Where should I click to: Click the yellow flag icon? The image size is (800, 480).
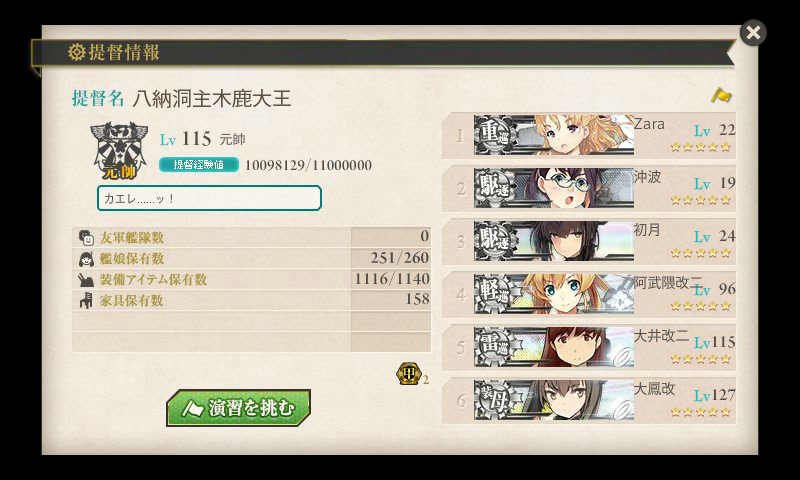(x=721, y=95)
